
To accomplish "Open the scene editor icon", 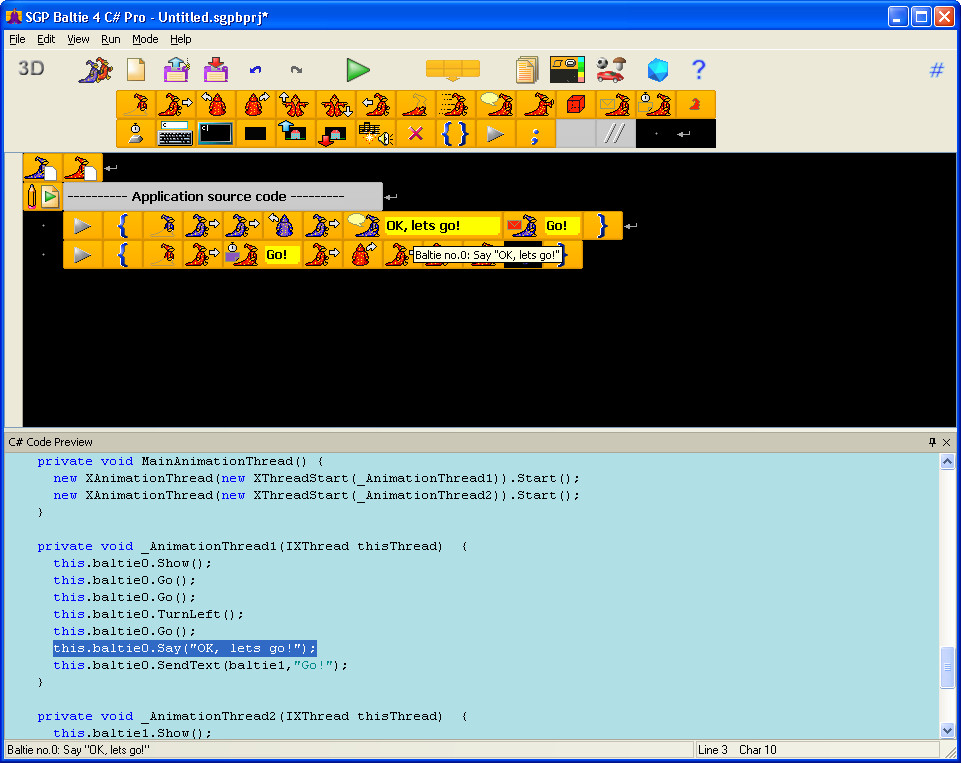I will pos(567,70).
